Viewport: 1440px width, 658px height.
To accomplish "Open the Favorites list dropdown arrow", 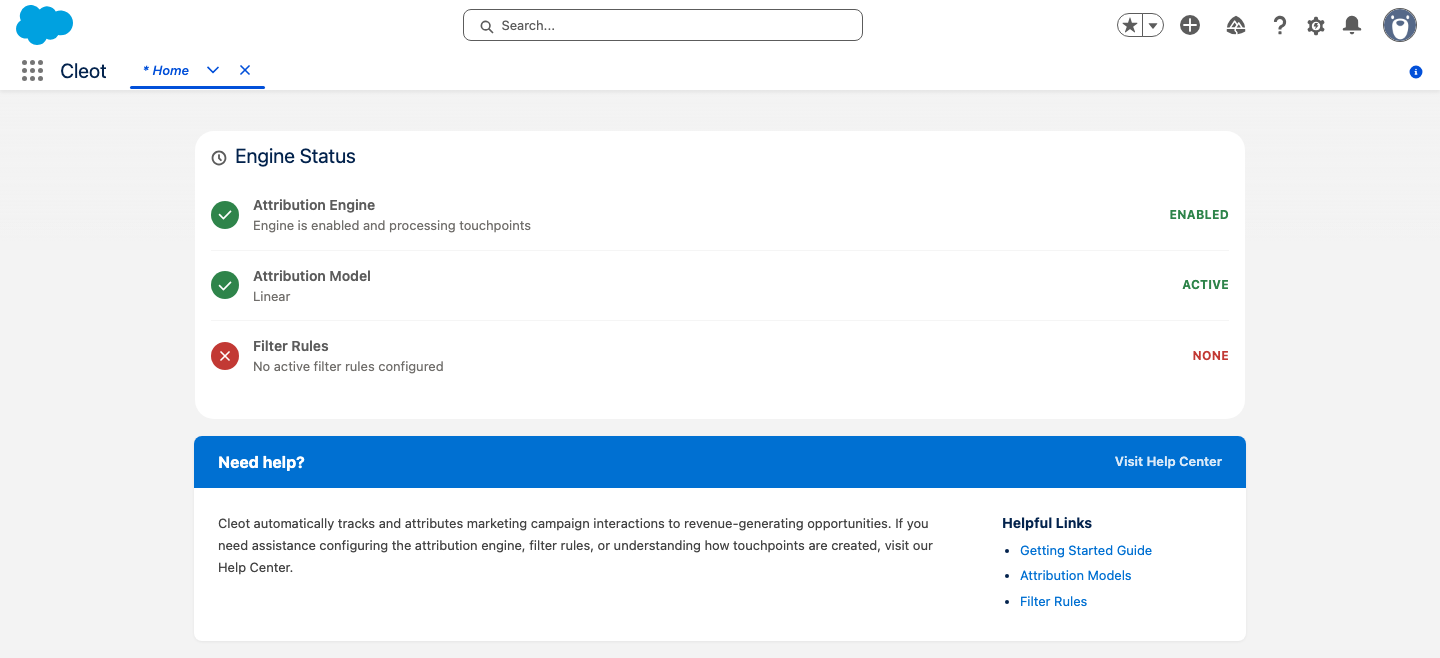I will click(1153, 26).
